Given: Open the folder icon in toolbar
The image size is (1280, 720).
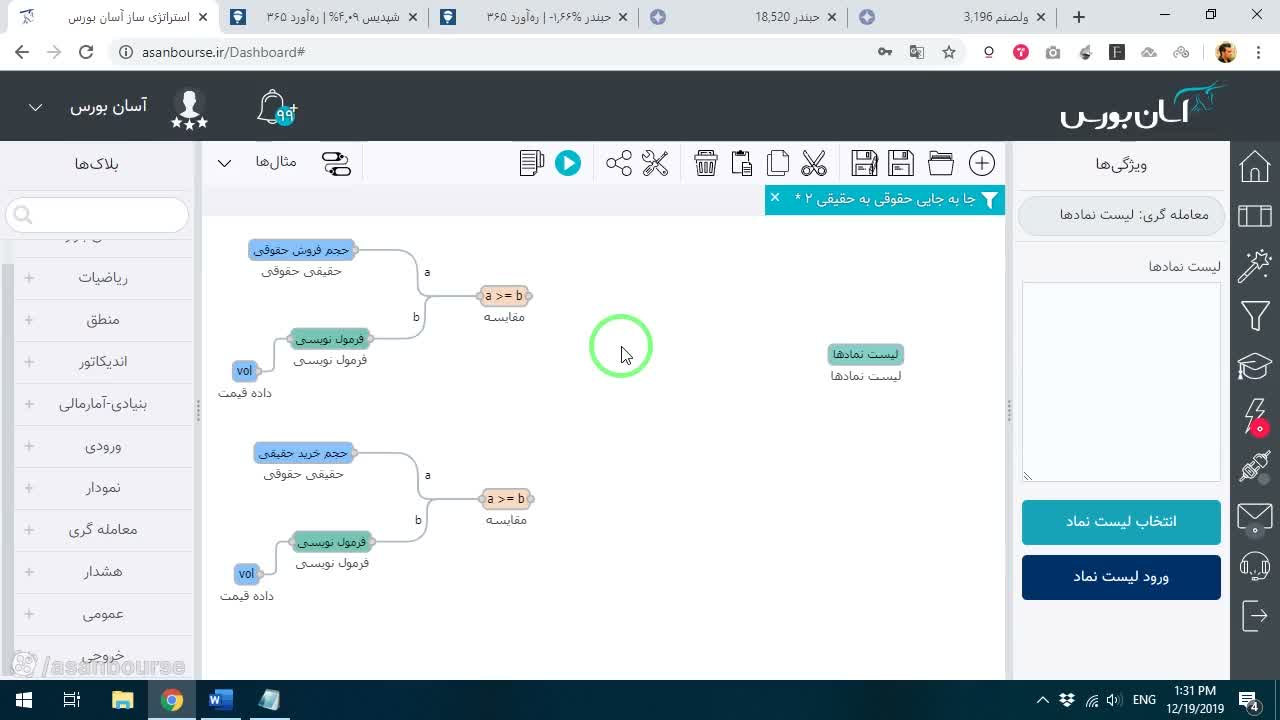Looking at the screenshot, I should click(941, 163).
